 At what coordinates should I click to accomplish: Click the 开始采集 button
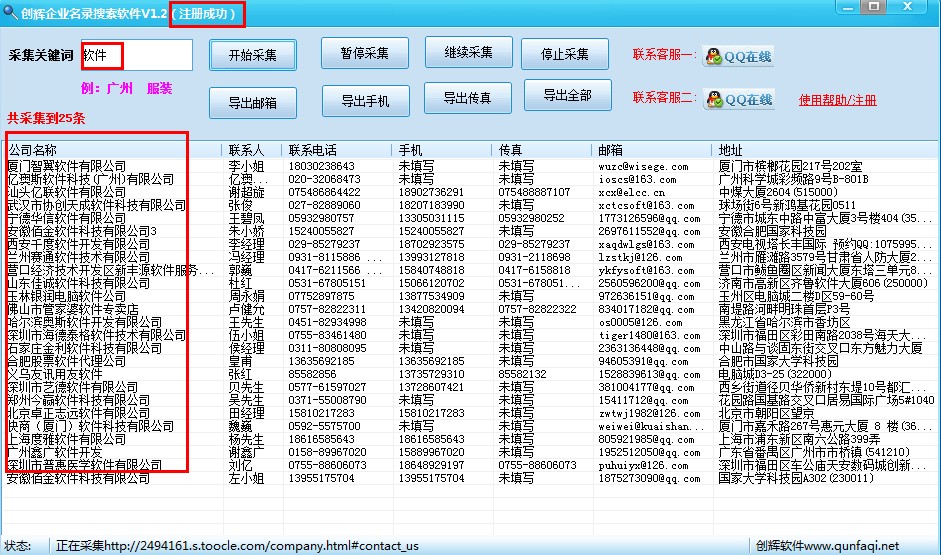(253, 55)
